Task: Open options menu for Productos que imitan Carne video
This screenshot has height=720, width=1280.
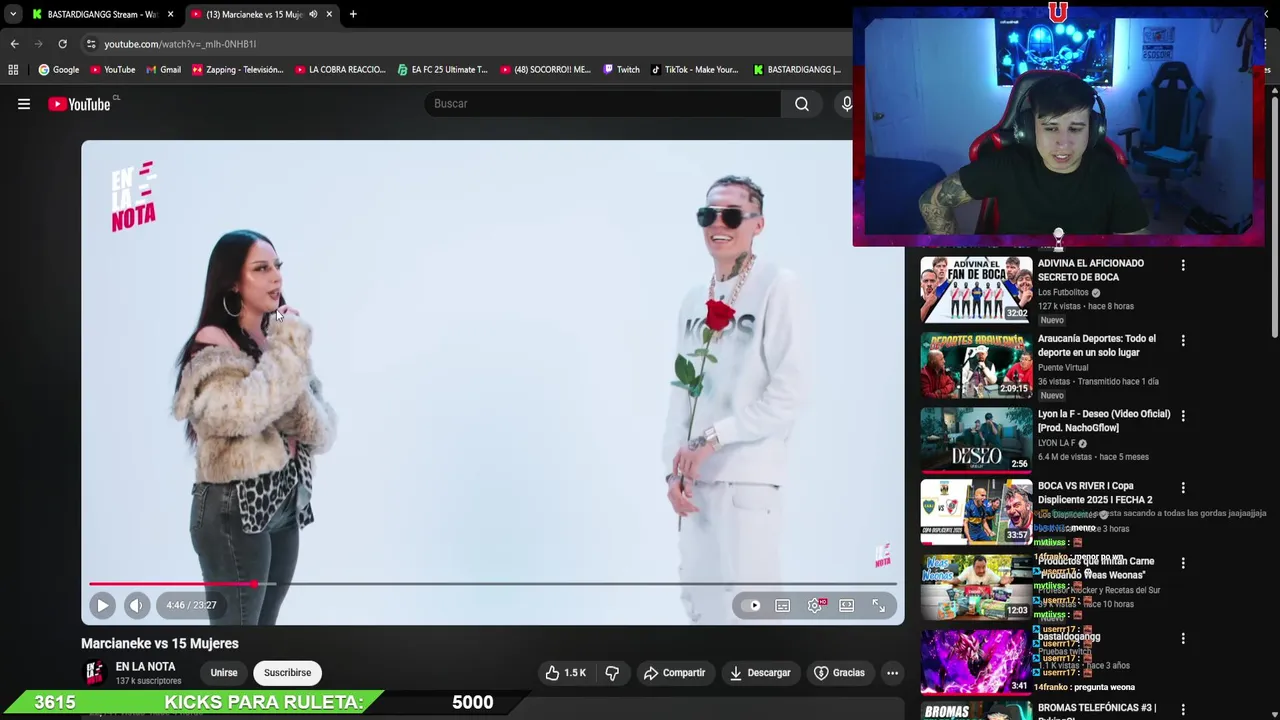Action: 1183,563
